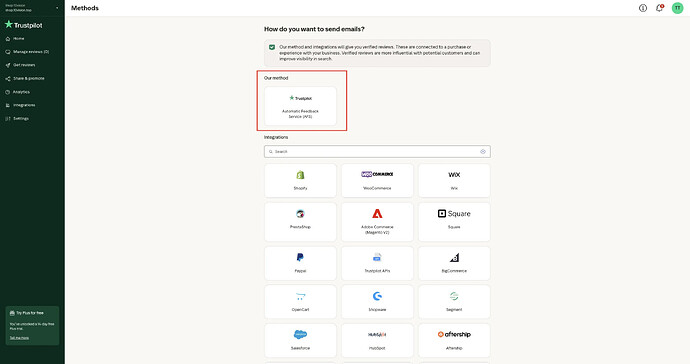Click the green verified shield icon
This screenshot has width=690, height=364.
coord(272,47)
